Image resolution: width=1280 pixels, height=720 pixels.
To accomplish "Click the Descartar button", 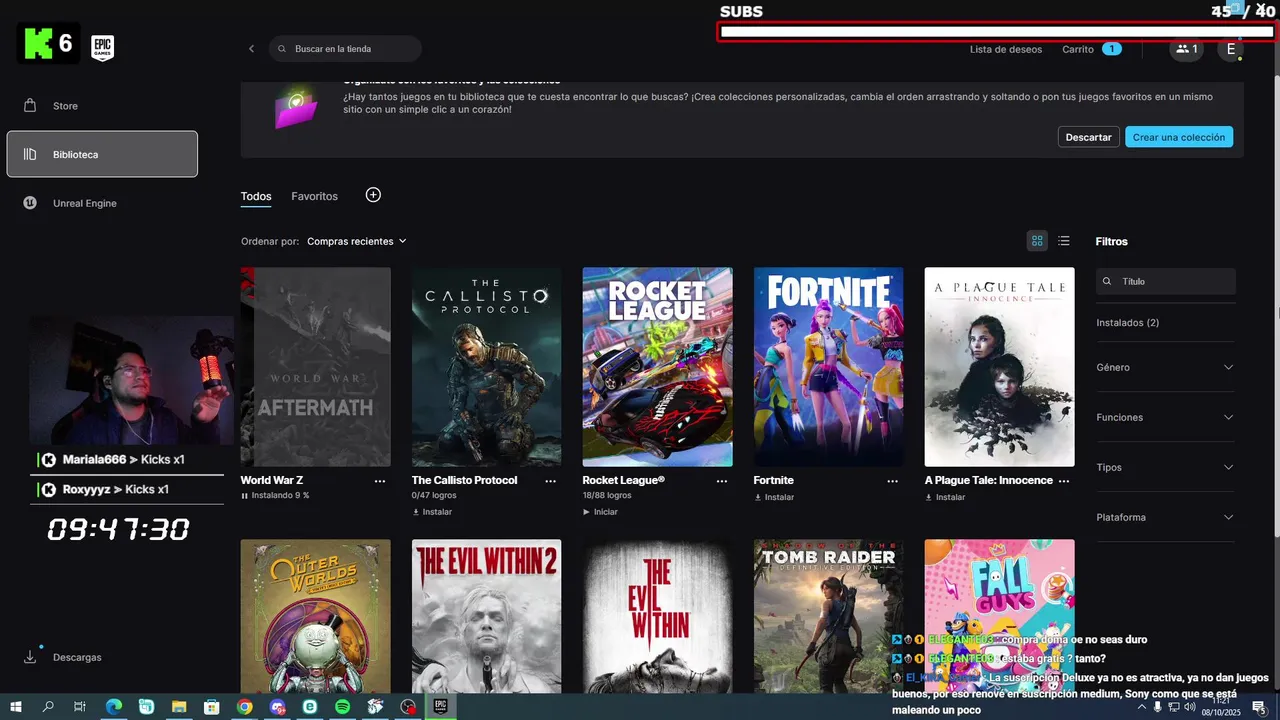I will 1088,137.
